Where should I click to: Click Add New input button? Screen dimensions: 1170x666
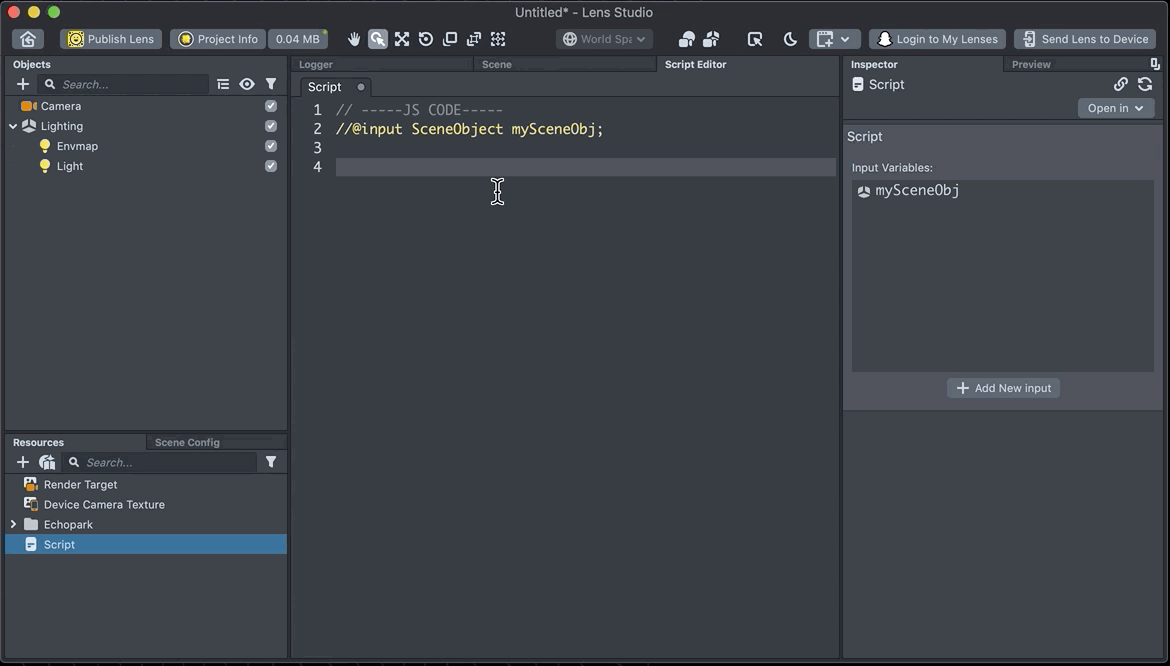coord(1003,388)
